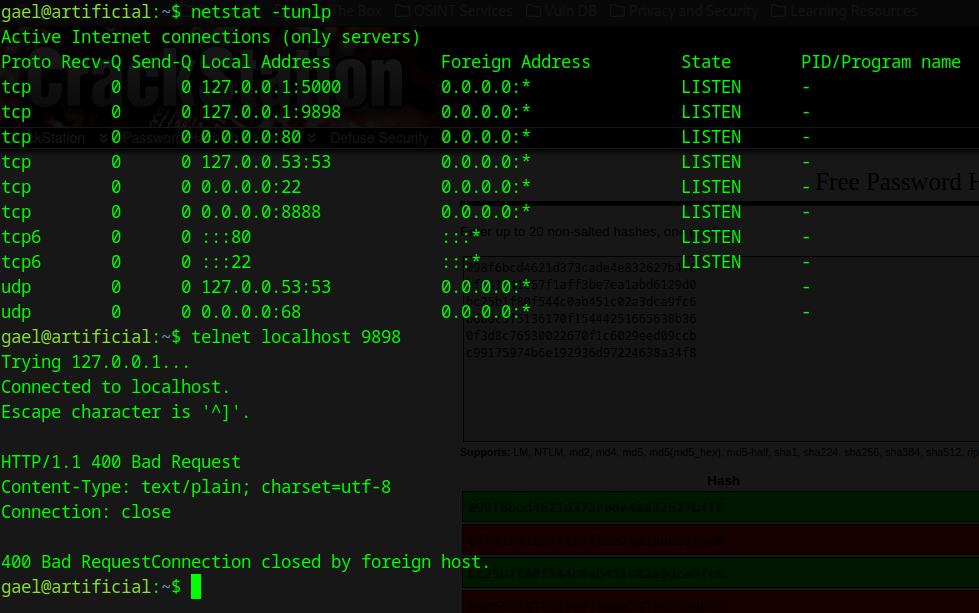
Task: Select the c99175974b6e hash line in textarea
Action: click(x=581, y=353)
